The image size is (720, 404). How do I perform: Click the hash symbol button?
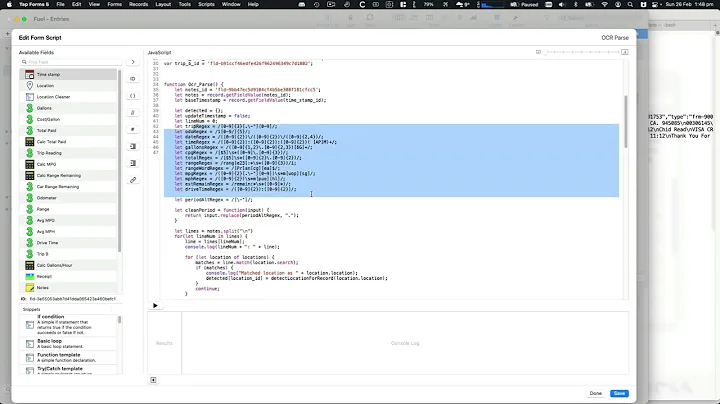(x=133, y=129)
